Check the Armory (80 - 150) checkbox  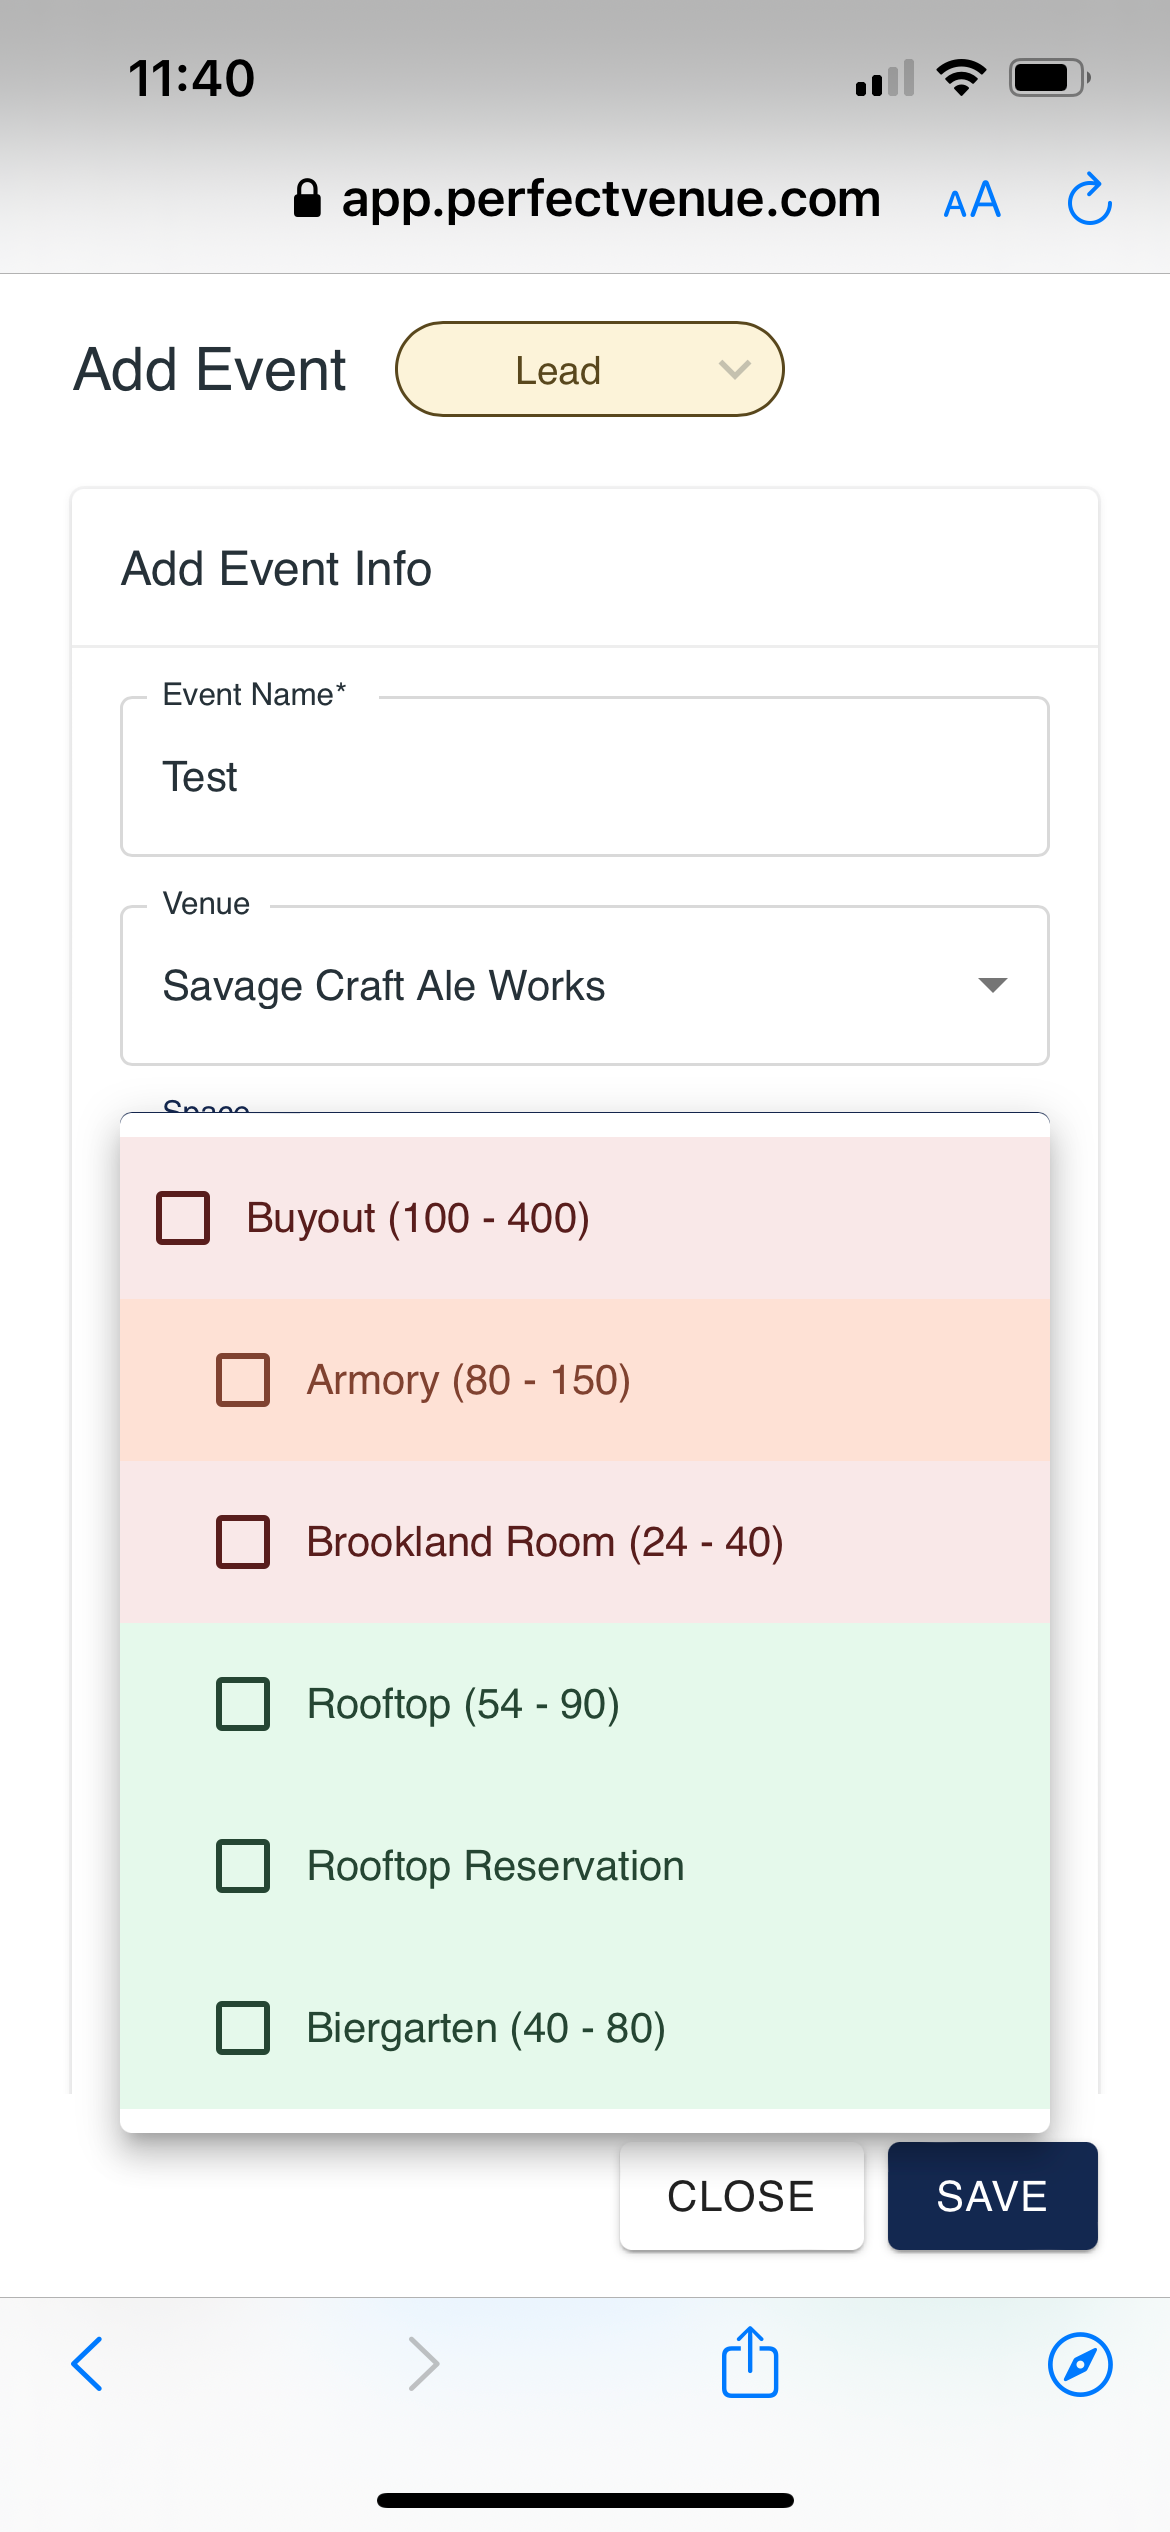(x=243, y=1380)
